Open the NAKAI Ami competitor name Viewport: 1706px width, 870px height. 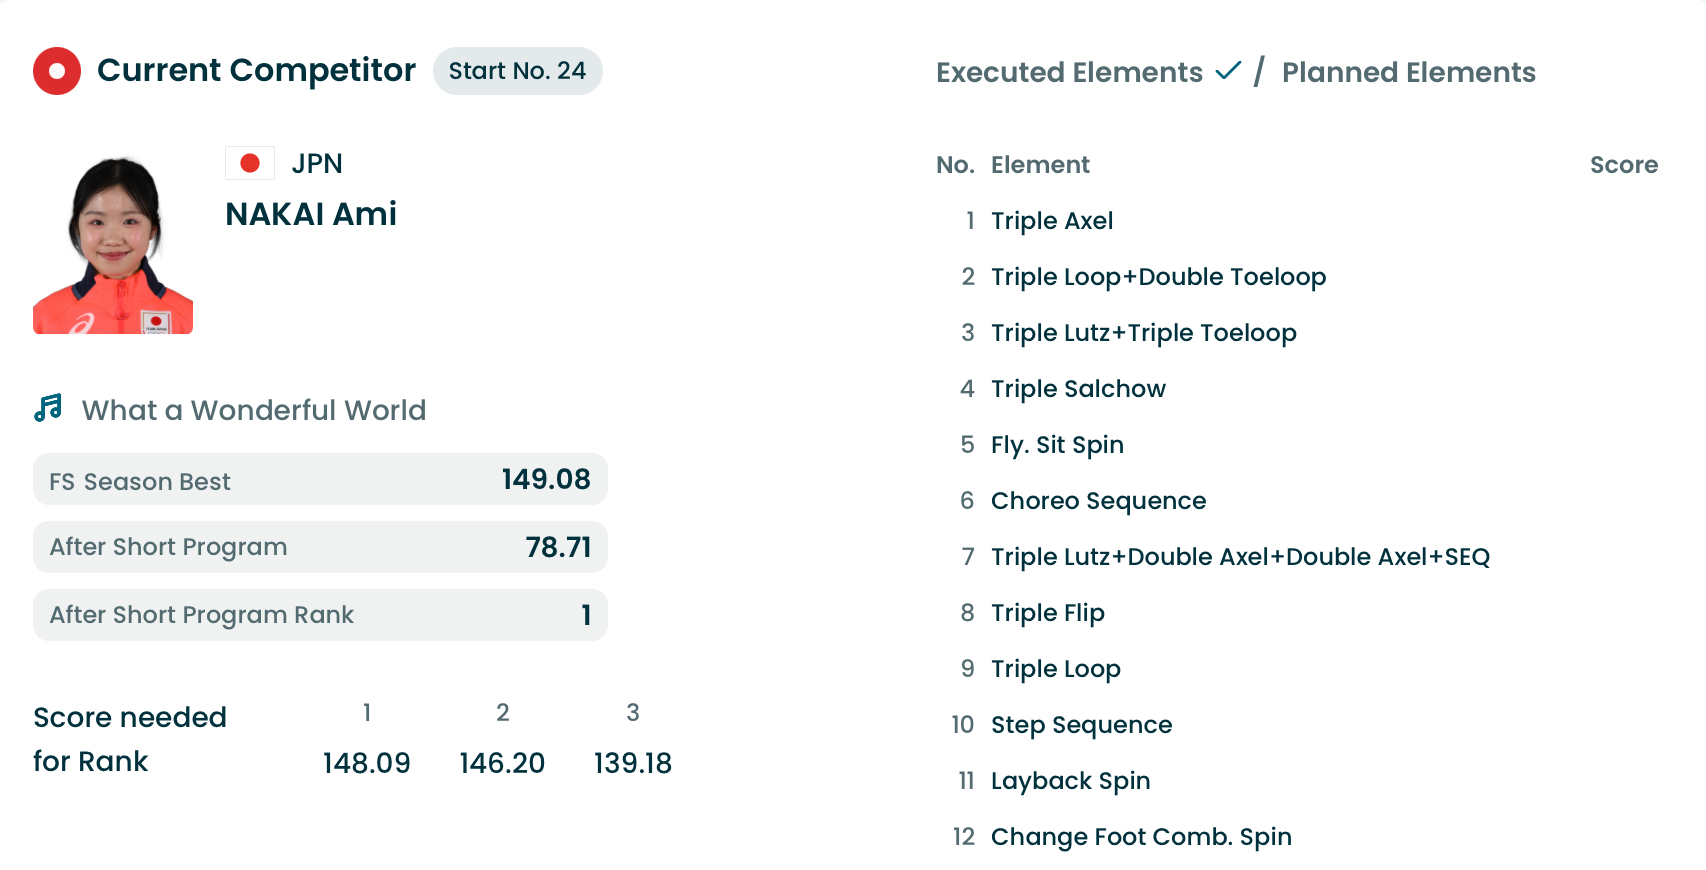(x=311, y=214)
